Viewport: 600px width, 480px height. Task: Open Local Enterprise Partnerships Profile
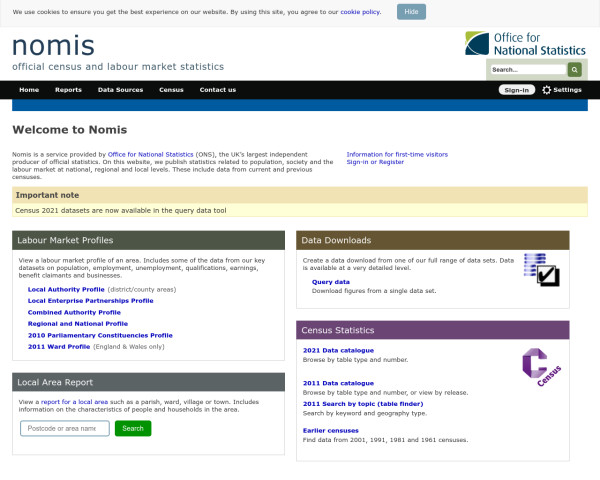(x=90, y=301)
